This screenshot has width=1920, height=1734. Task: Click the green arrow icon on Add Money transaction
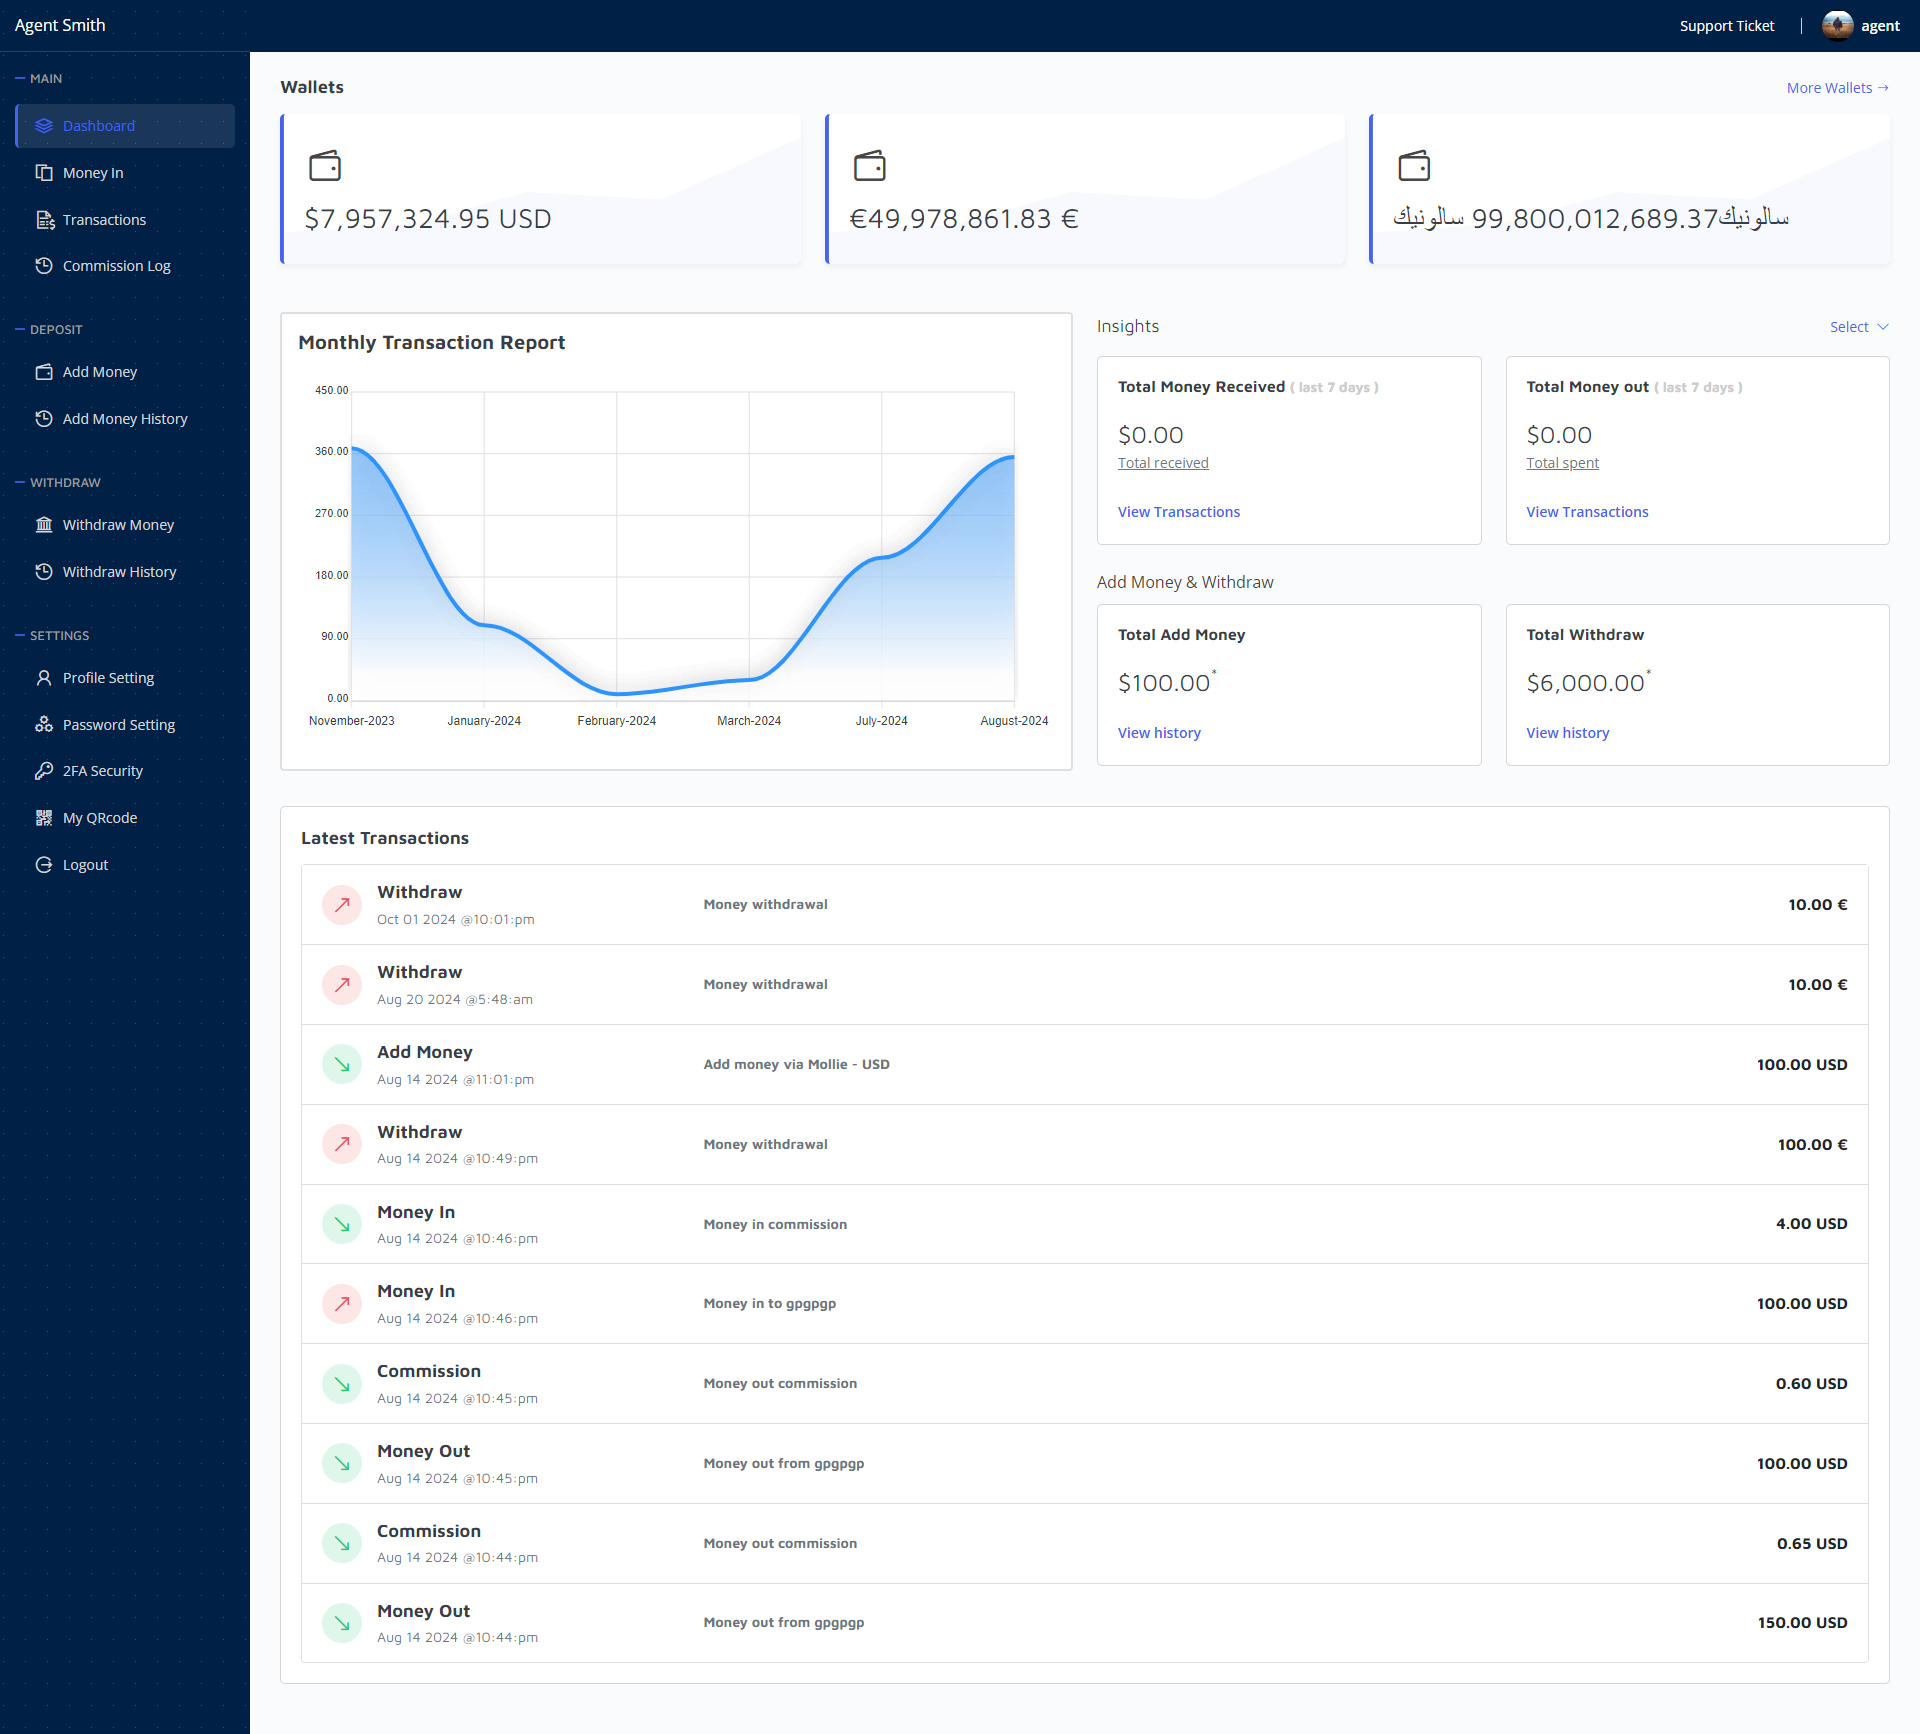(342, 1065)
